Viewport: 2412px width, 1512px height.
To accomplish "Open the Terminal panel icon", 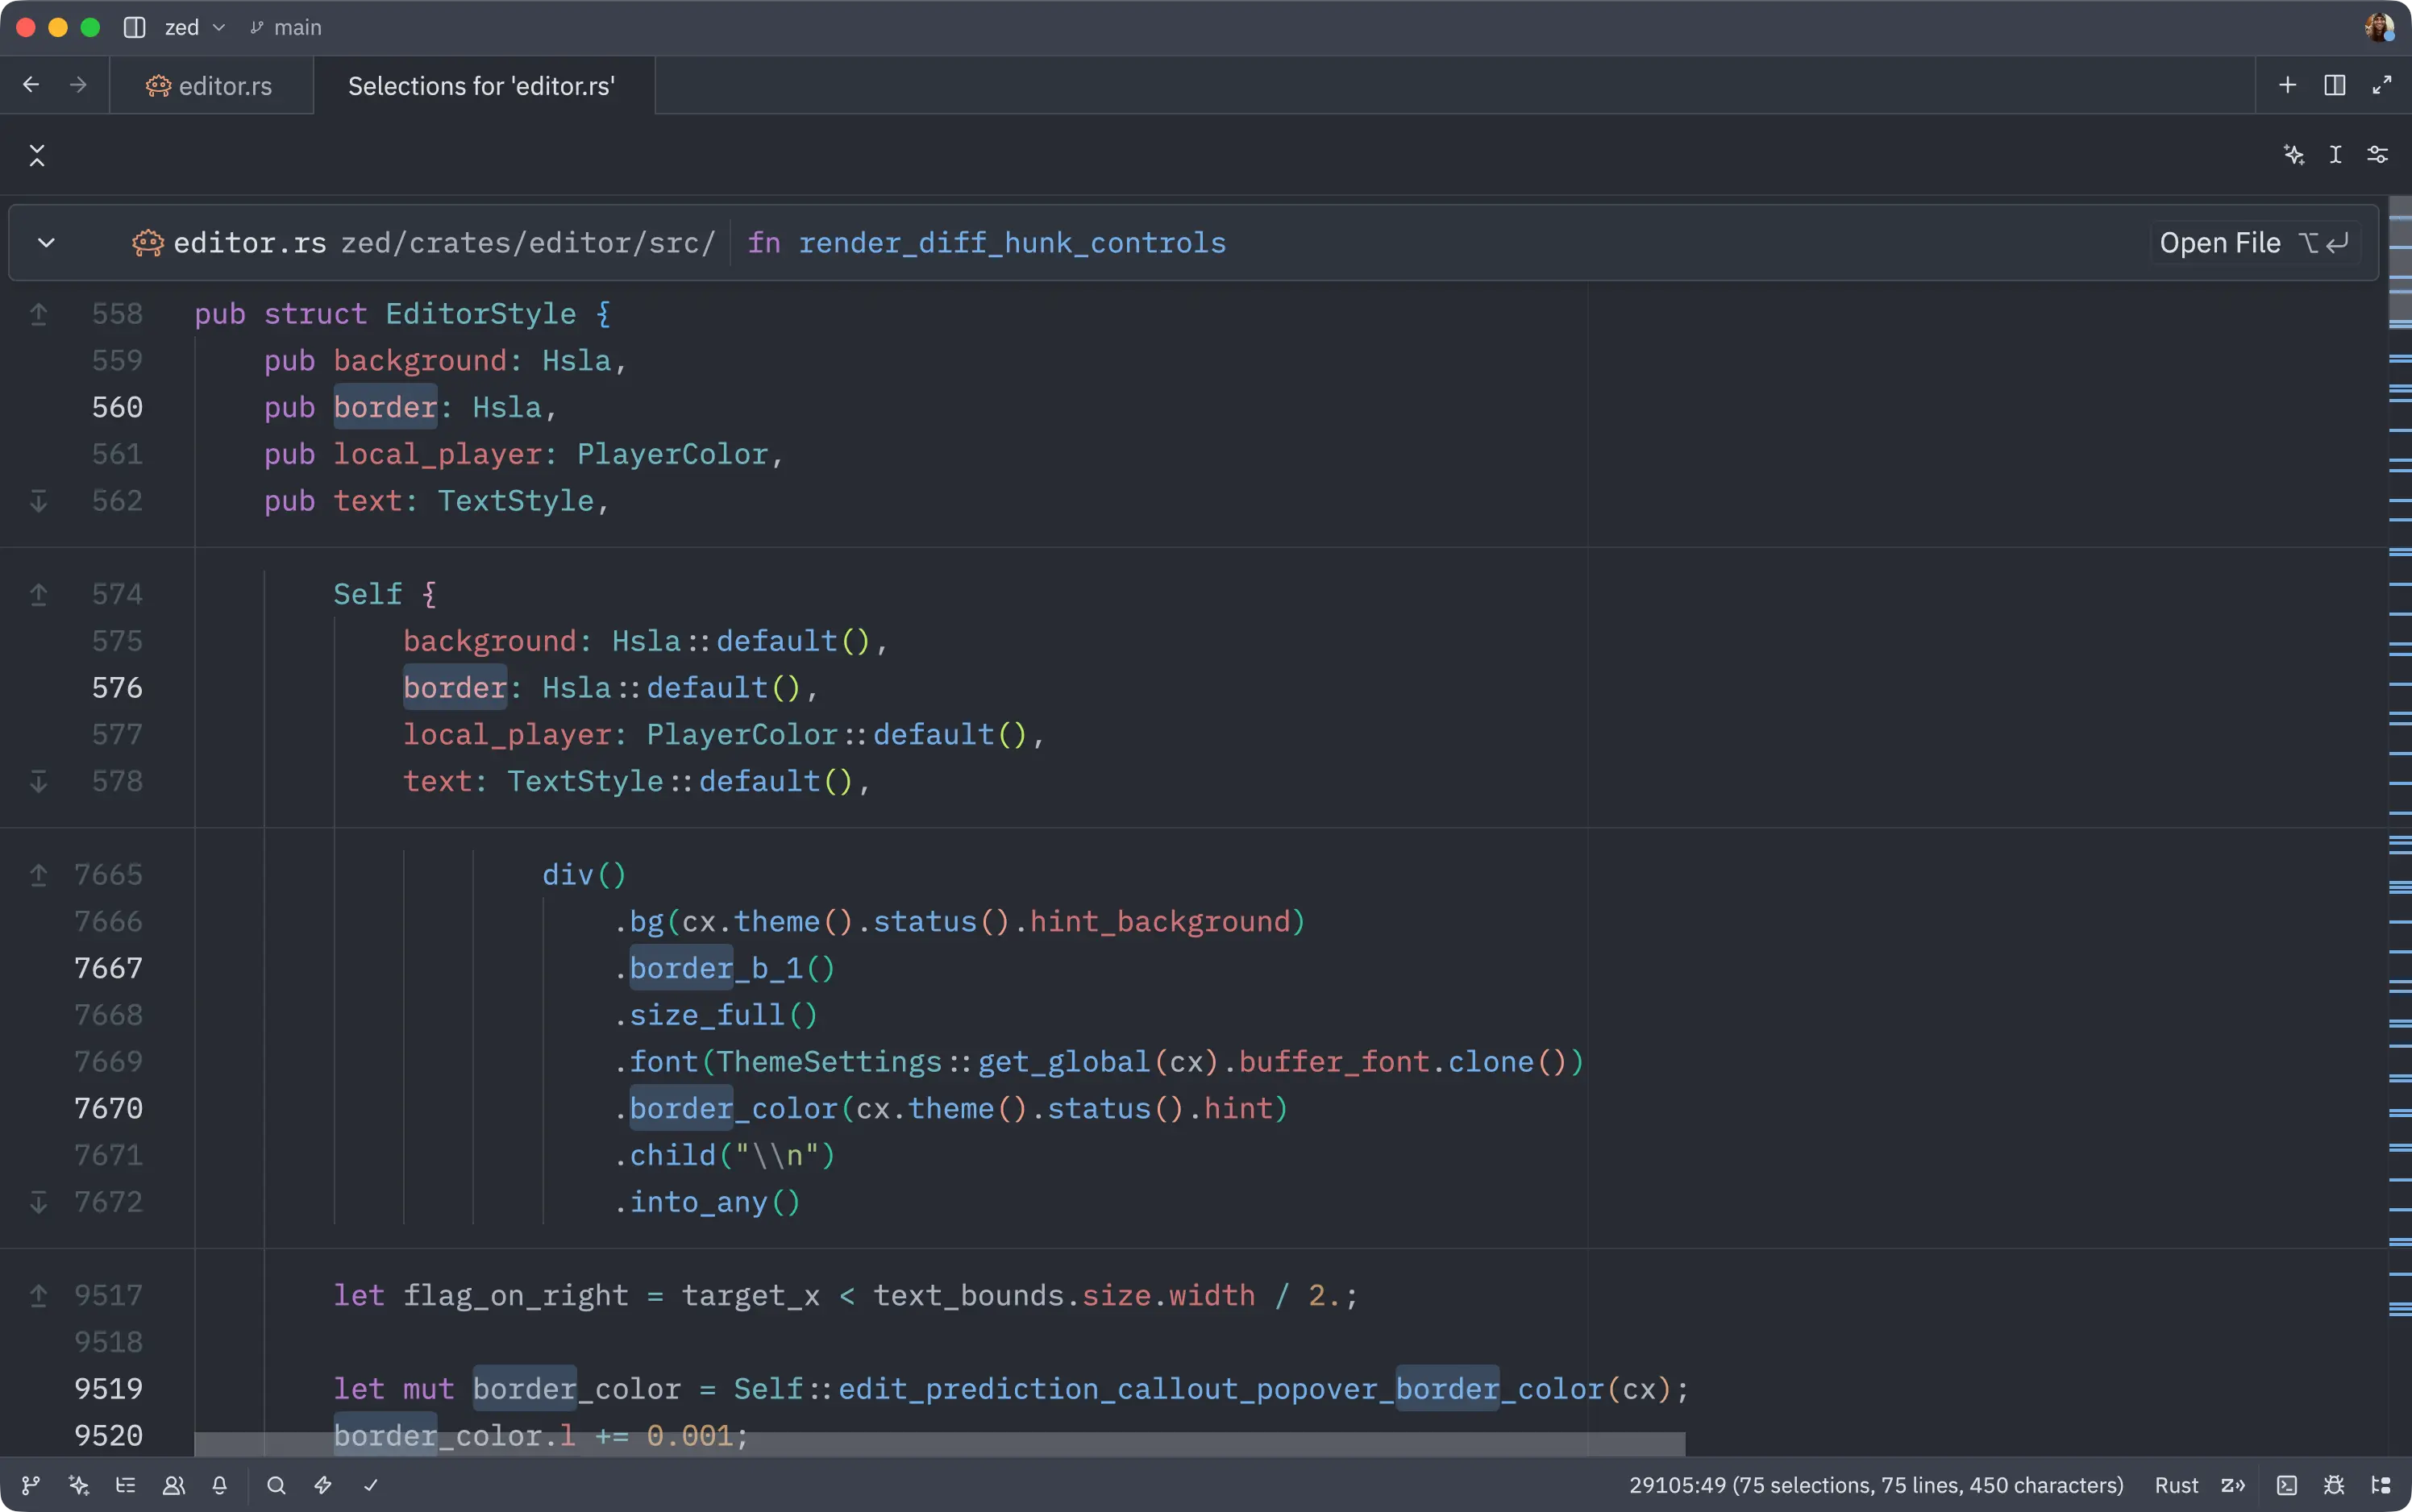I will (2286, 1485).
